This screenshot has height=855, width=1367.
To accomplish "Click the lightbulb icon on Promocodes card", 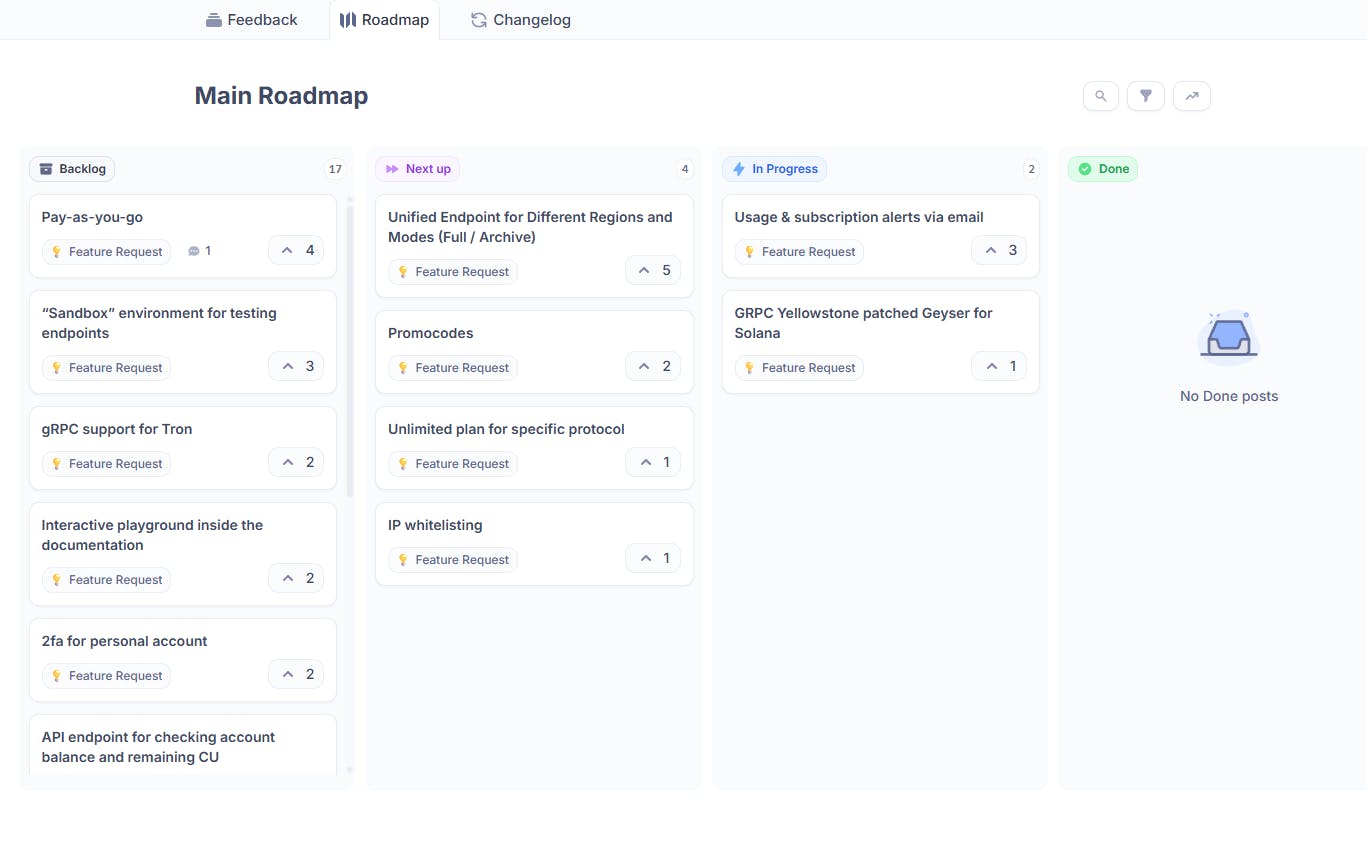I will point(404,367).
